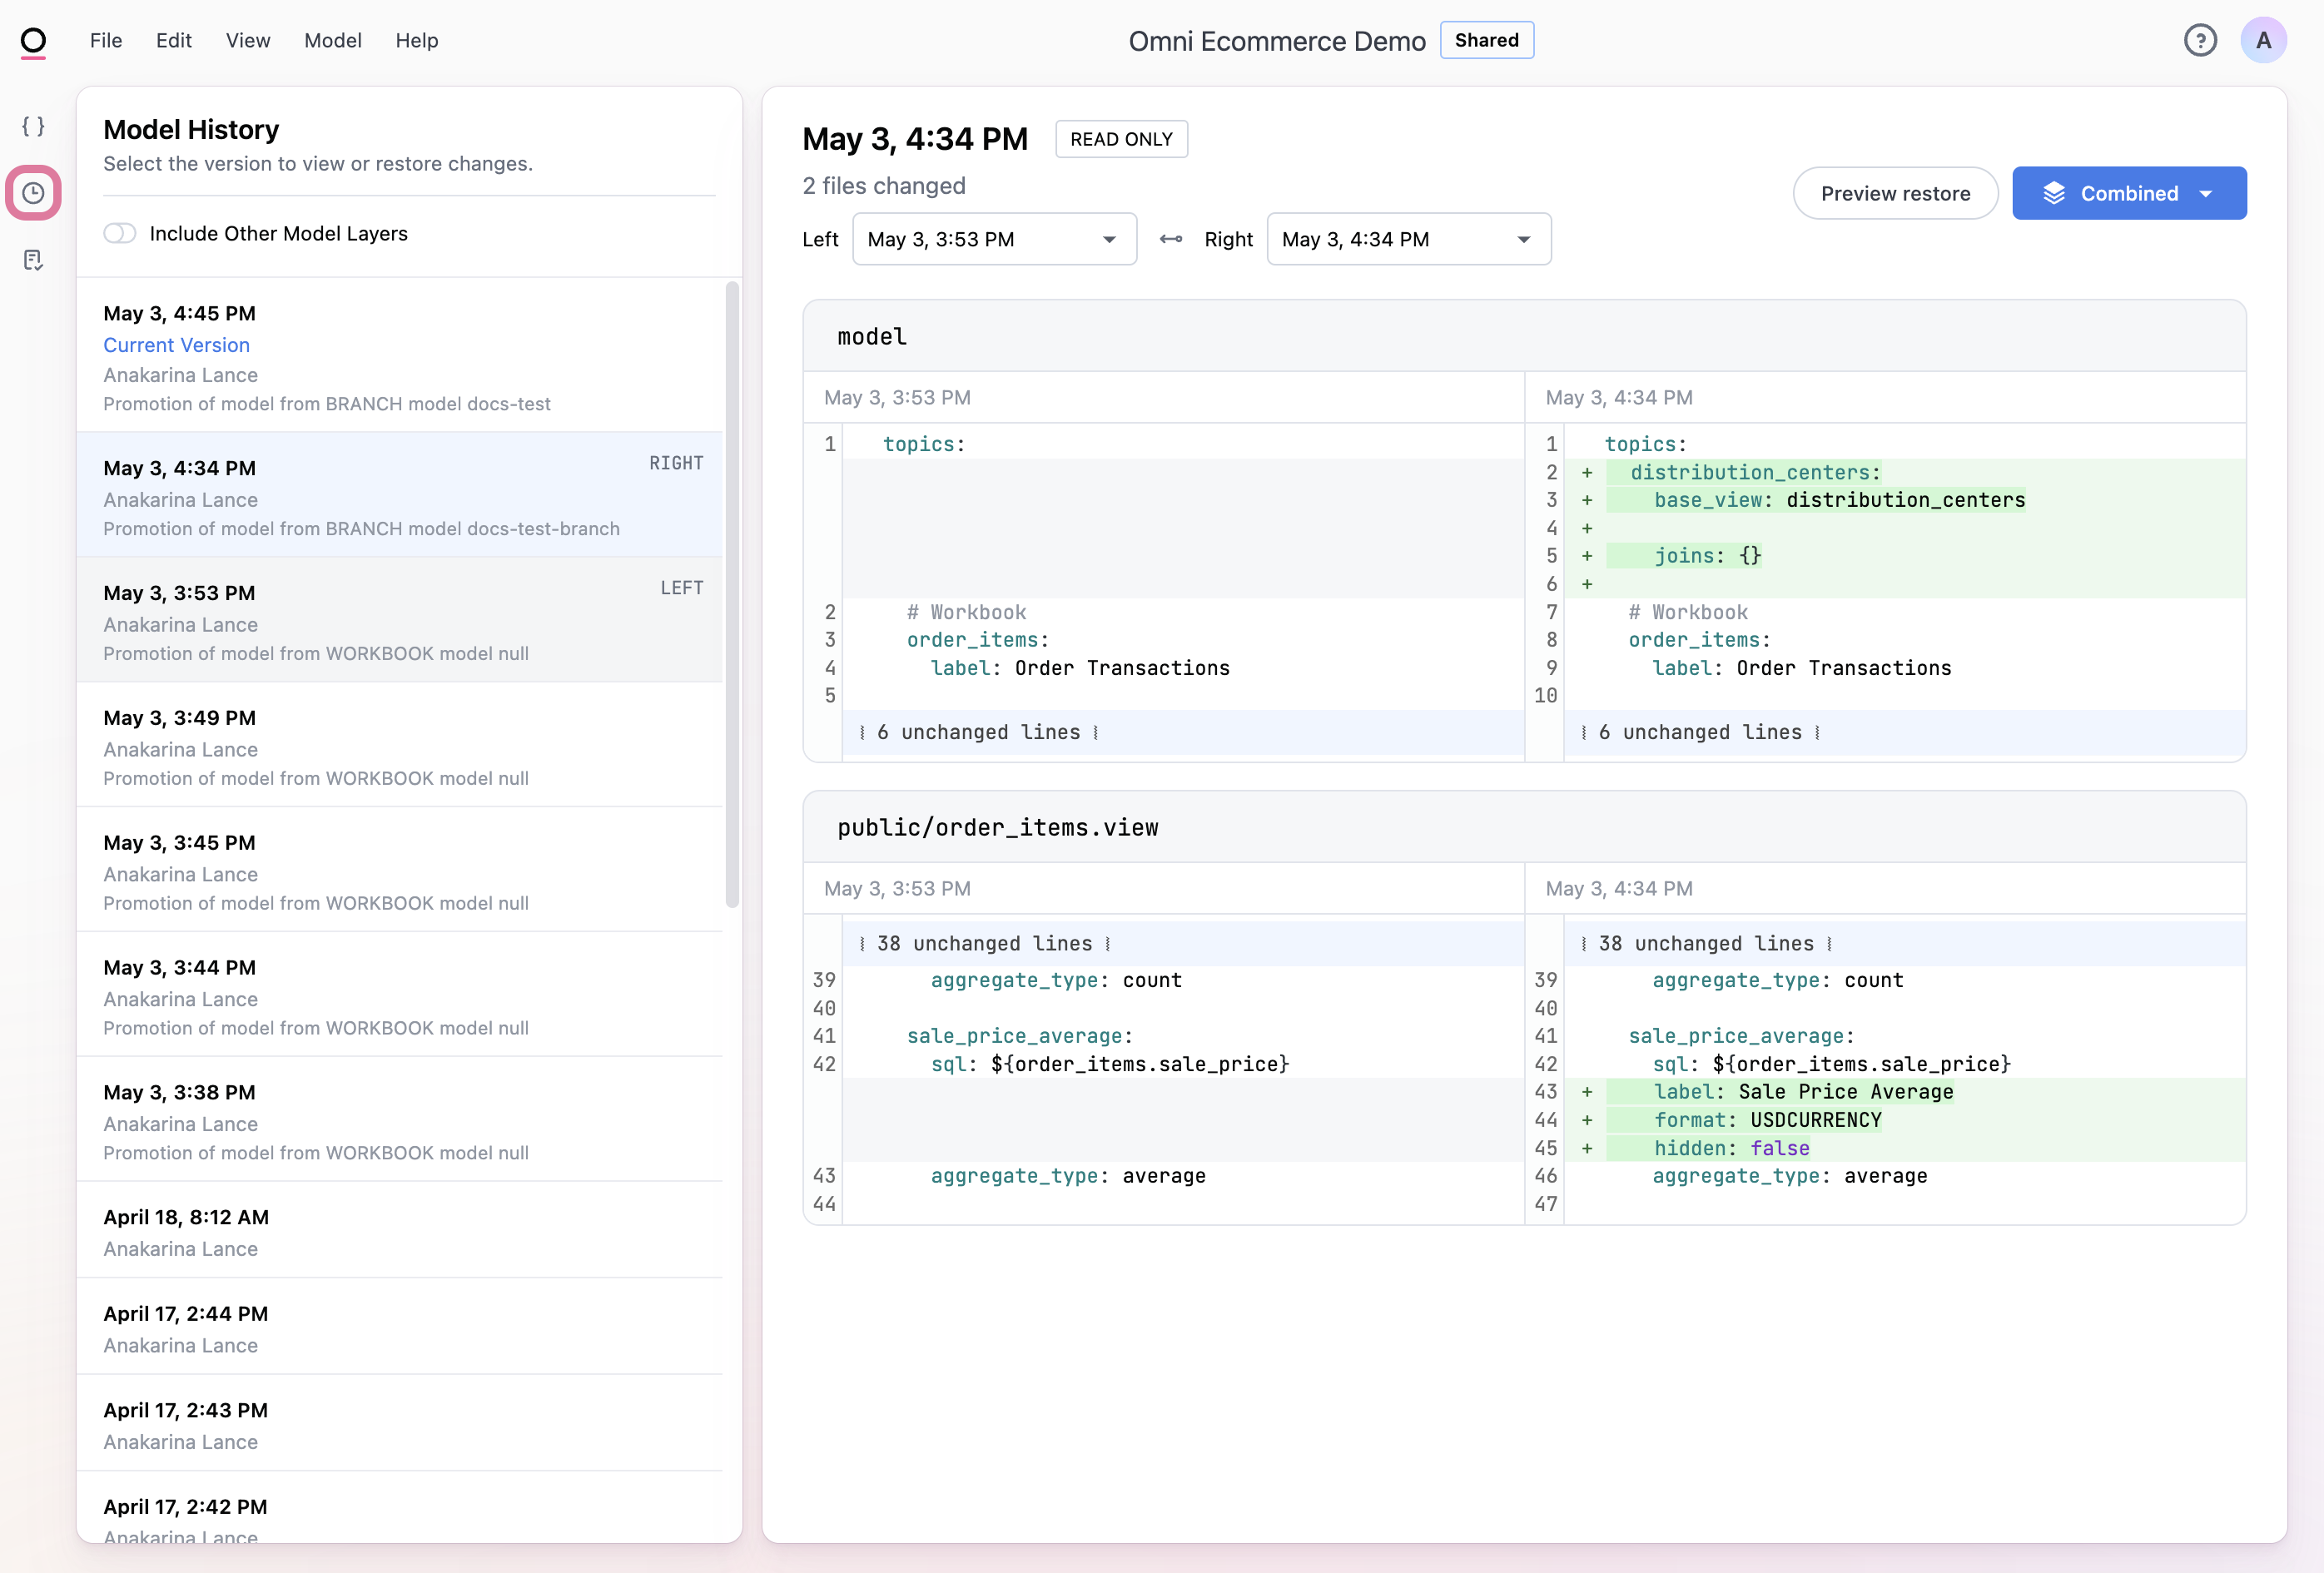The image size is (2324, 1573).
Task: Expand the Combined dropdown arrow
Action: coord(2206,193)
